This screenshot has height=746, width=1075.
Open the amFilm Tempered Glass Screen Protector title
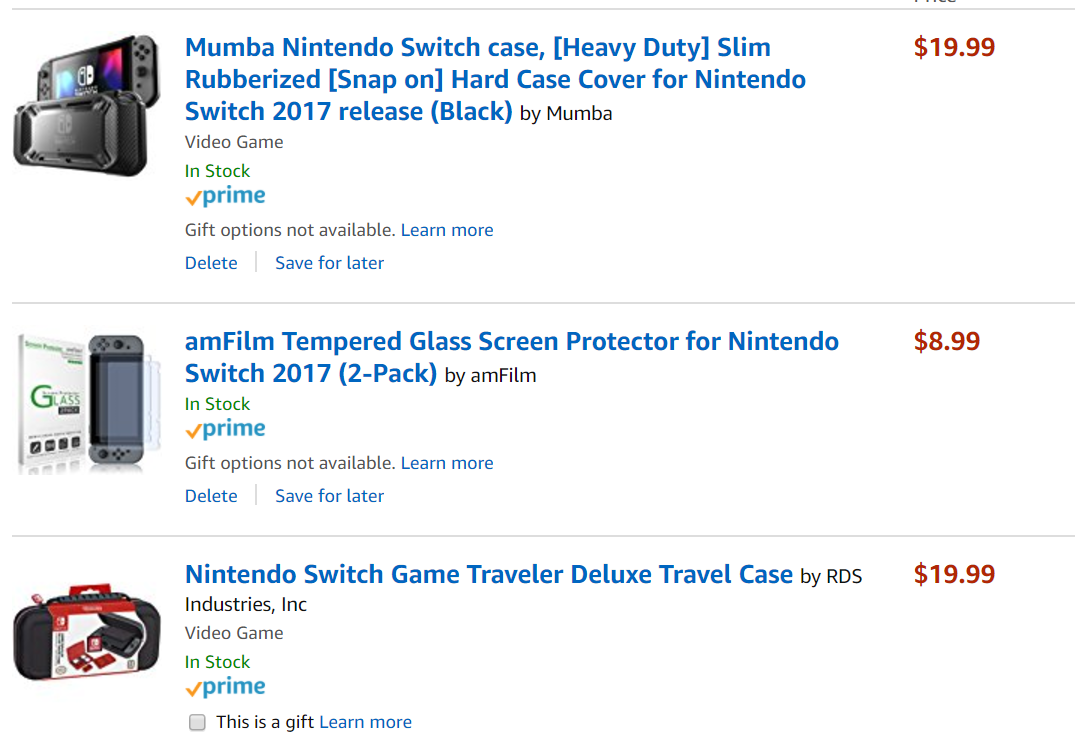pos(511,342)
